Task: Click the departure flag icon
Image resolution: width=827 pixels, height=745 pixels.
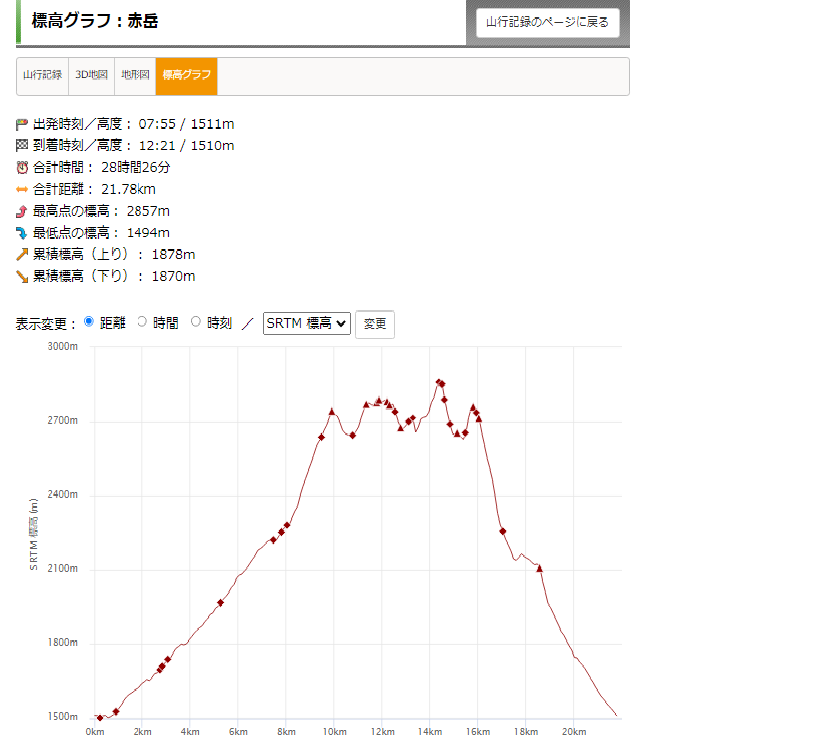Action: [x=22, y=124]
